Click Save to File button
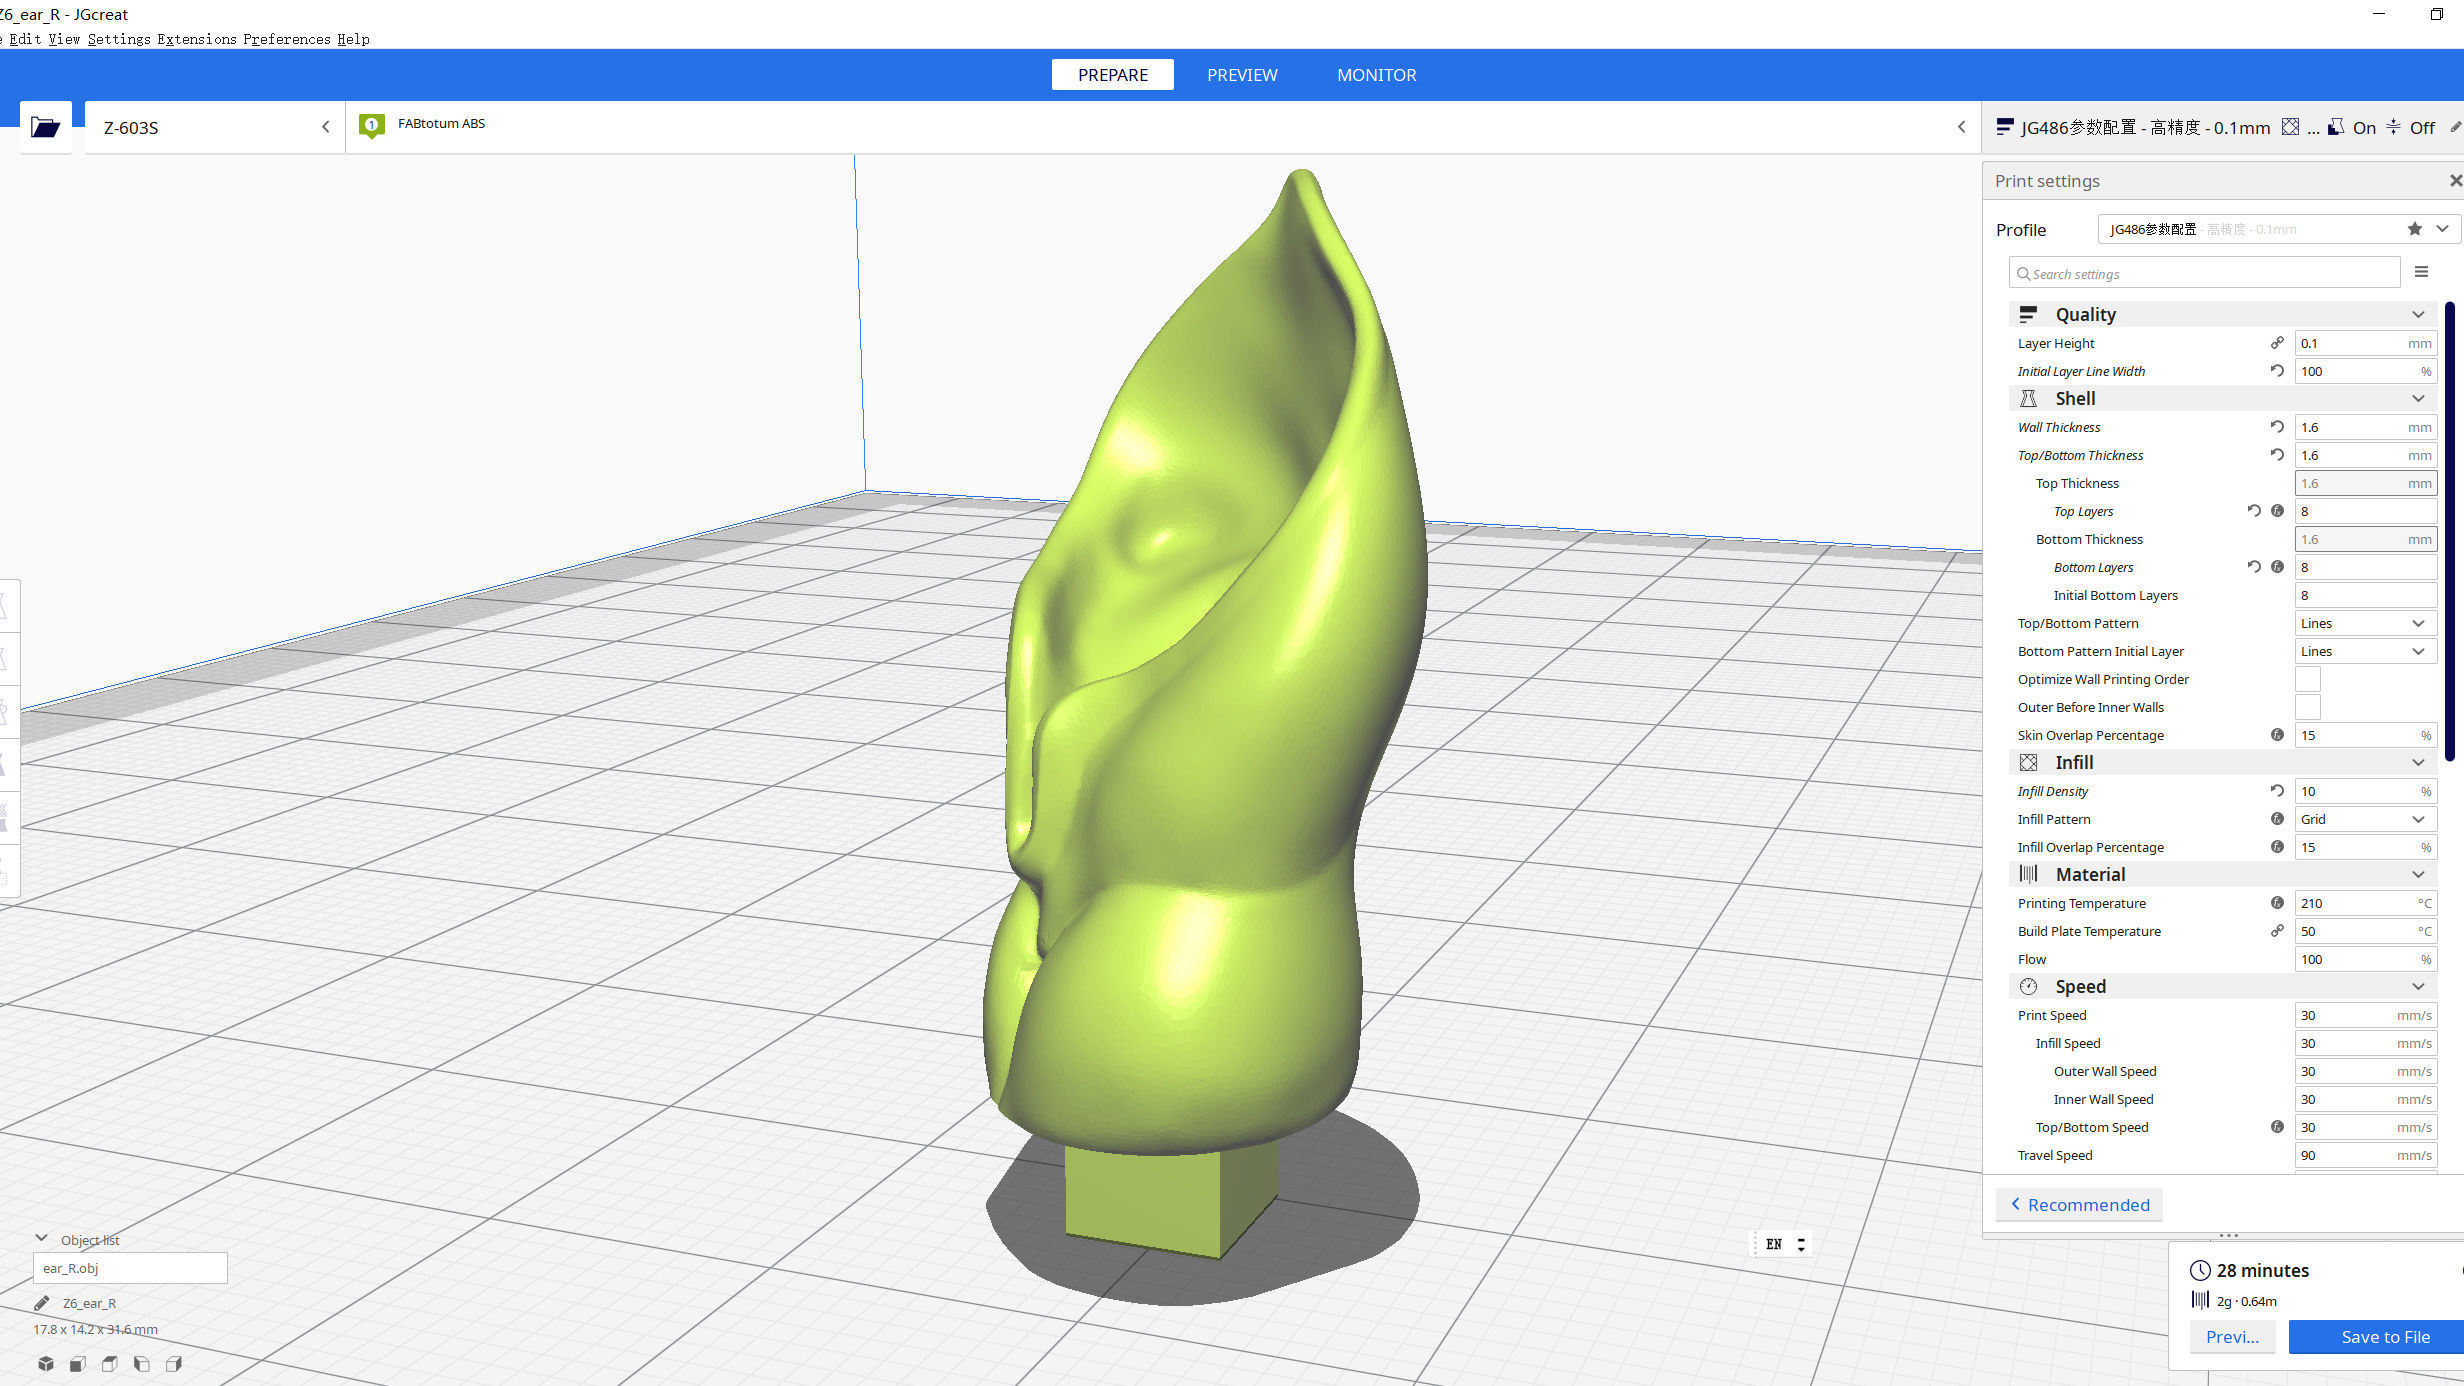 (x=2384, y=1337)
